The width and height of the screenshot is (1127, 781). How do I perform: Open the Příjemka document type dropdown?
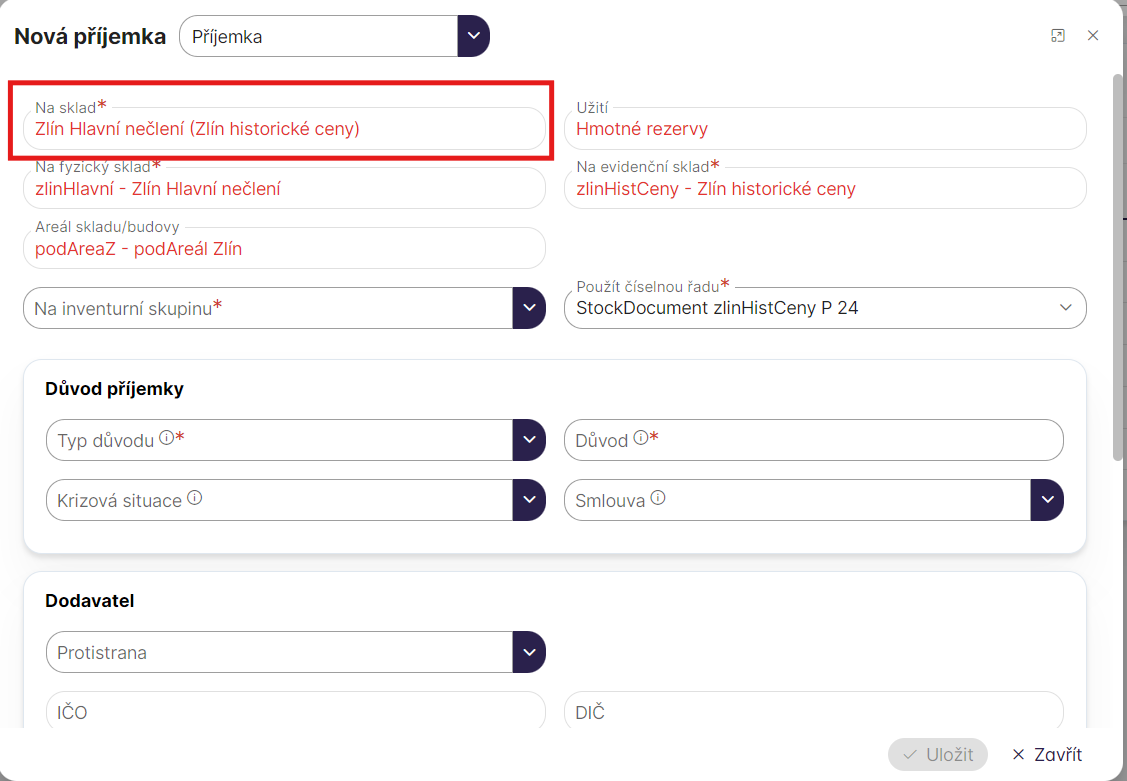pos(473,37)
